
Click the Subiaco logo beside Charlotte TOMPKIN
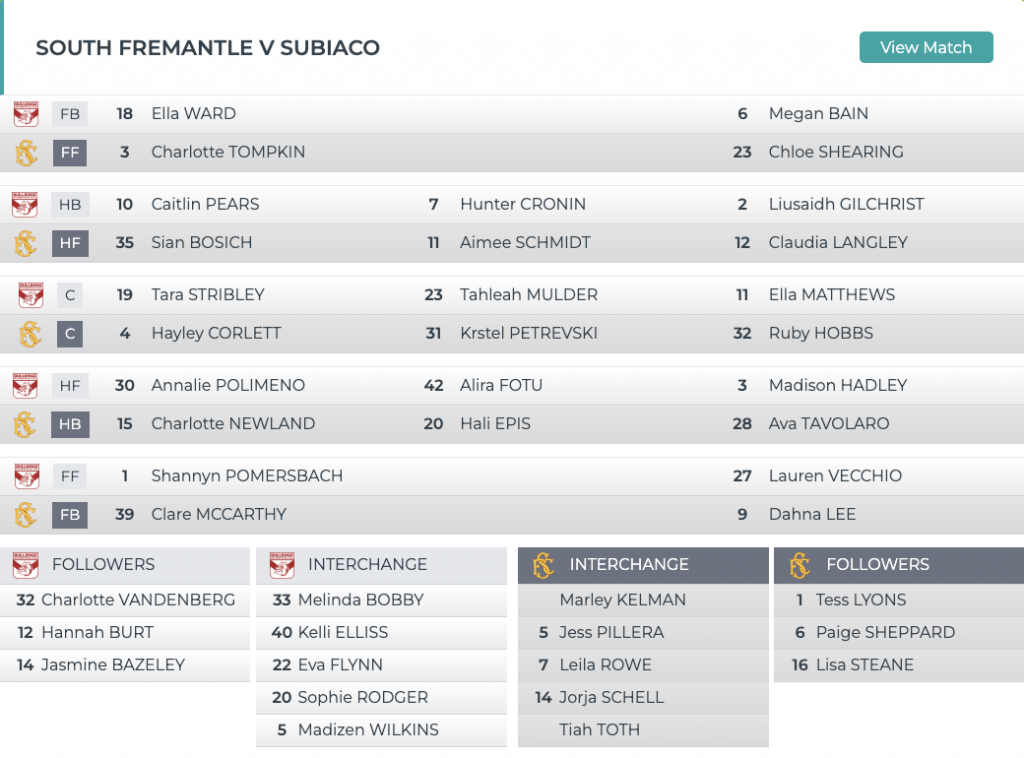click(26, 153)
